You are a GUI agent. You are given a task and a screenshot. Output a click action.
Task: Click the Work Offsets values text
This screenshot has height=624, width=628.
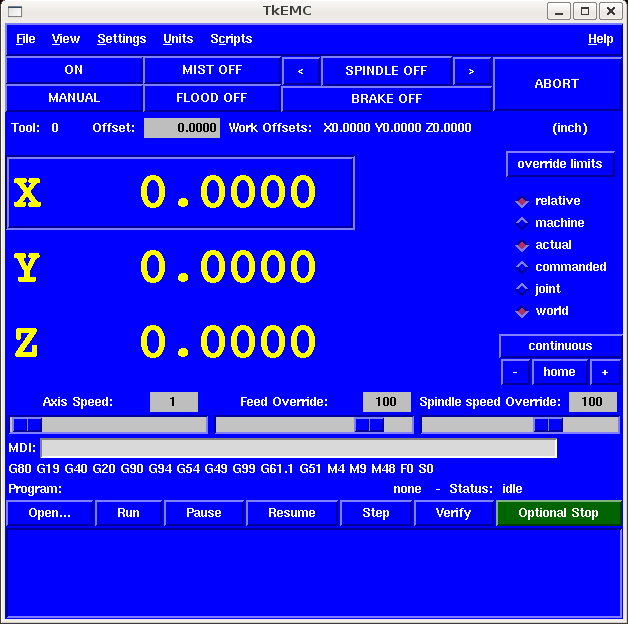point(397,128)
